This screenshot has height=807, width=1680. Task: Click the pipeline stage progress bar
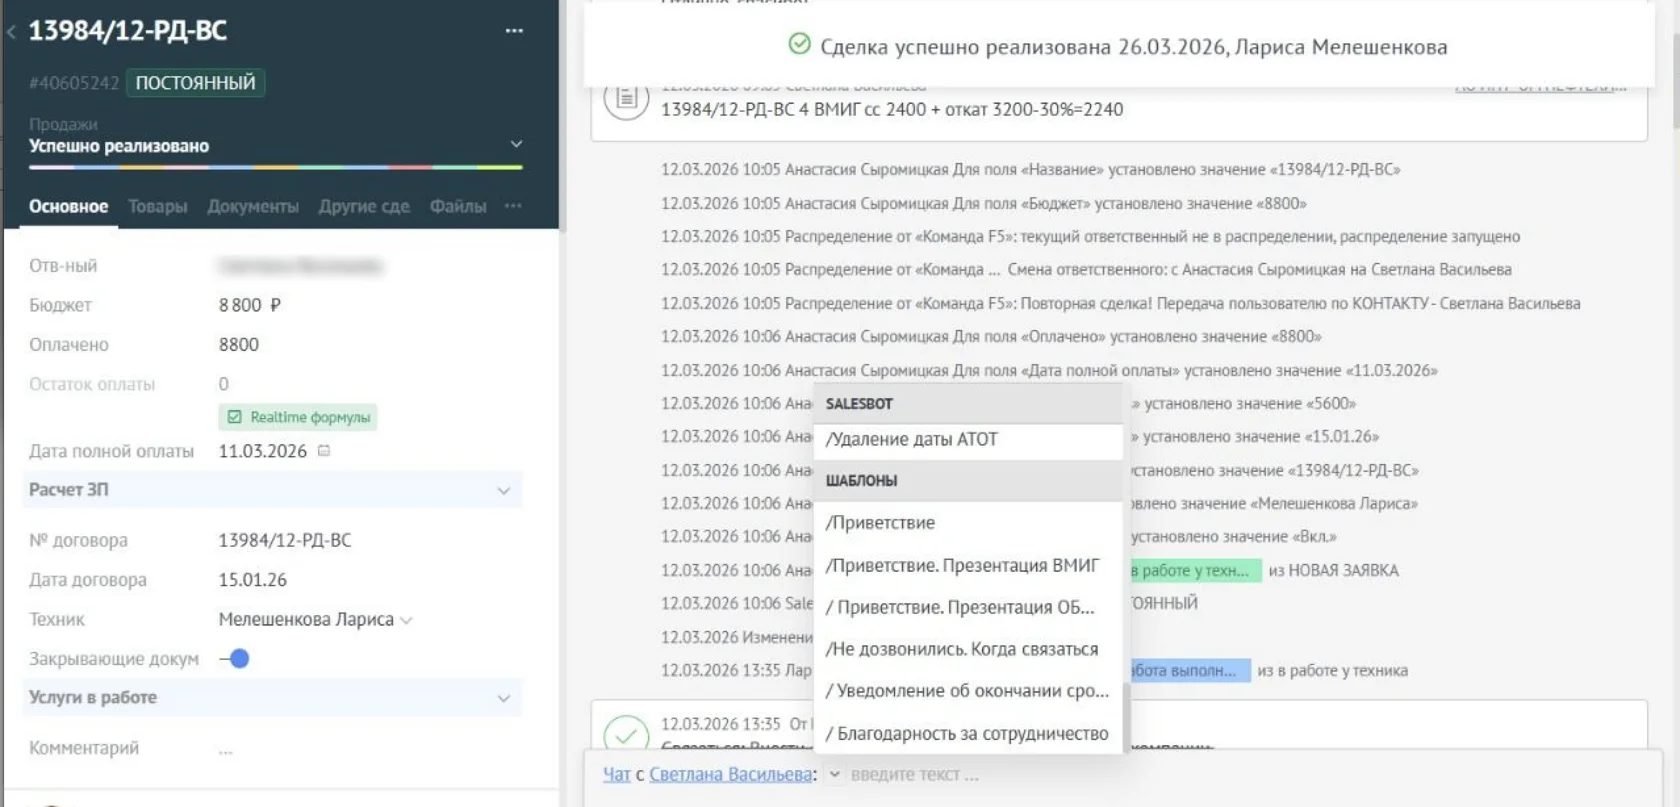(276, 167)
